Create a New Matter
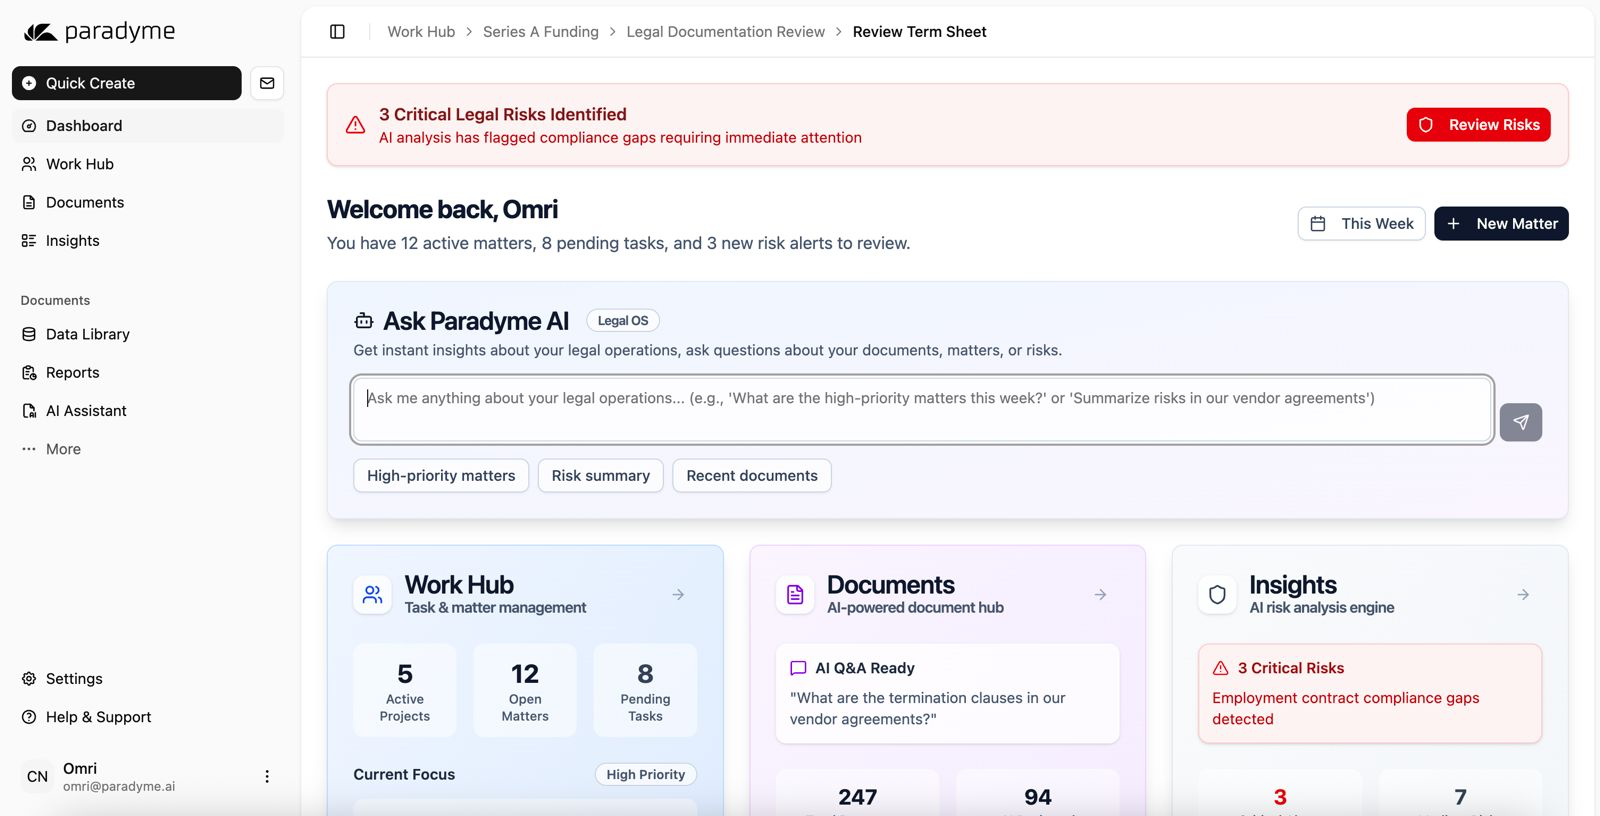Viewport: 1600px width, 816px height. (x=1501, y=224)
